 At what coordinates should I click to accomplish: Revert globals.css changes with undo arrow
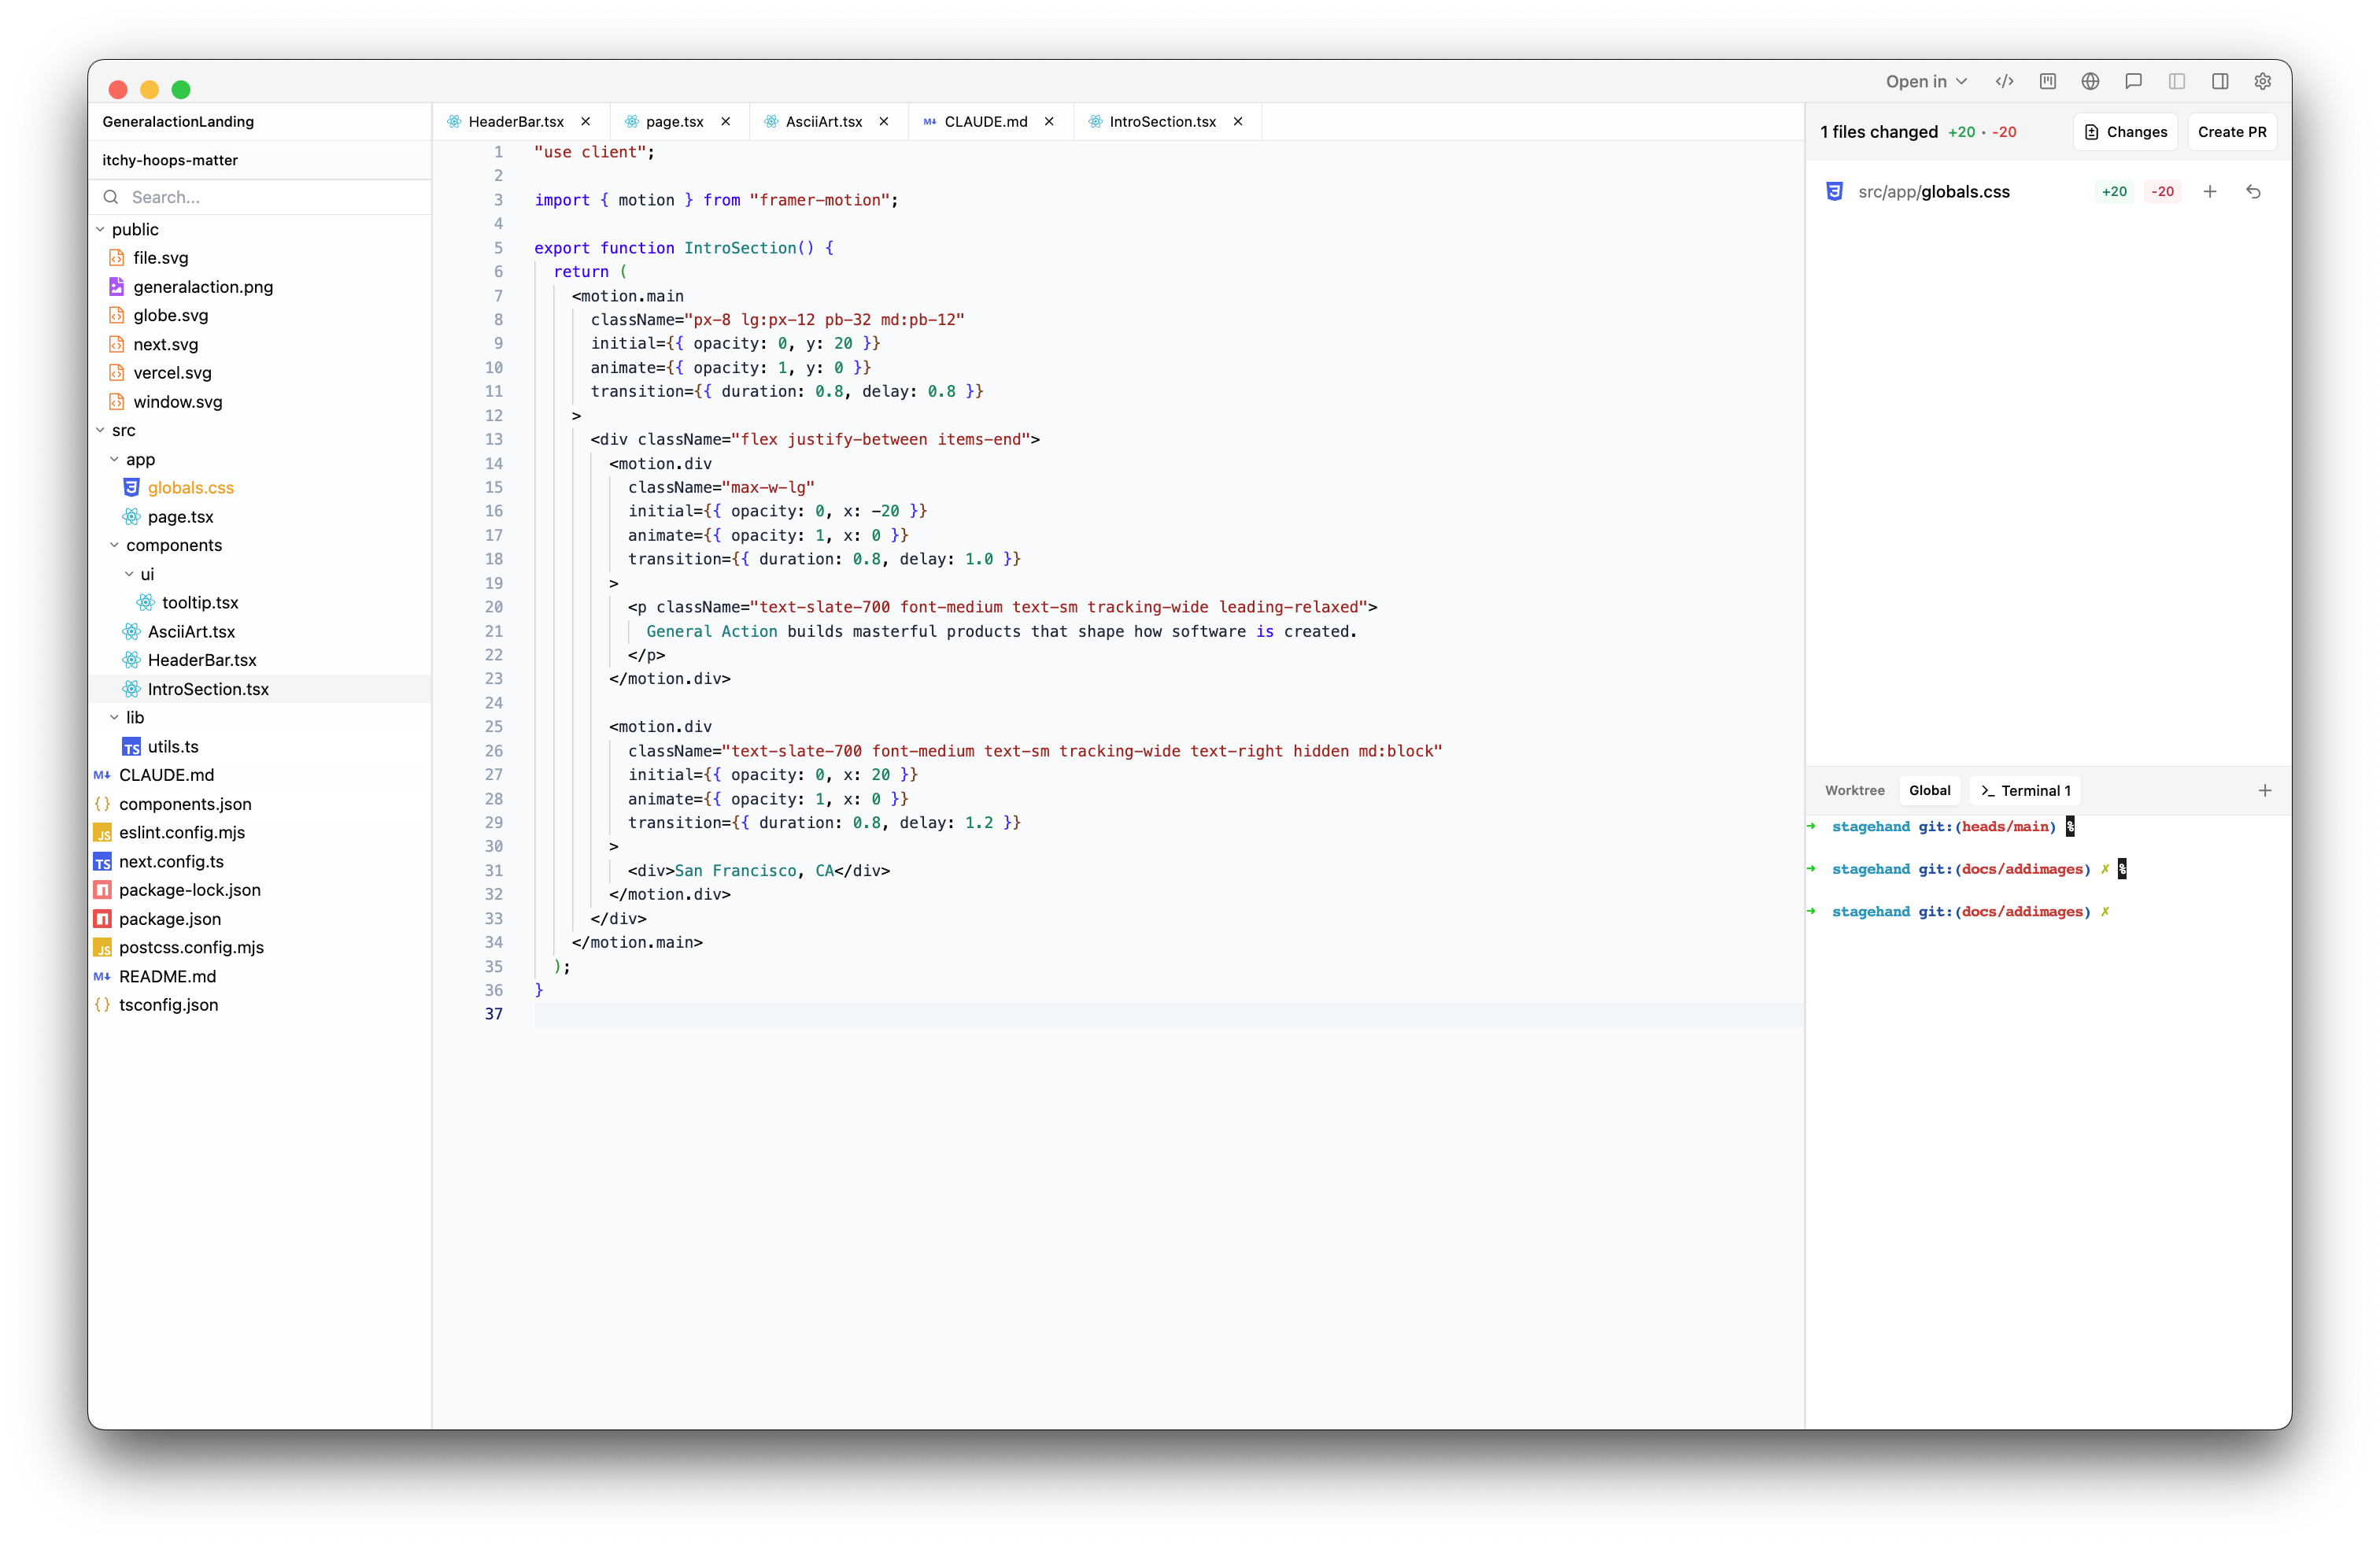[x=2253, y=192]
